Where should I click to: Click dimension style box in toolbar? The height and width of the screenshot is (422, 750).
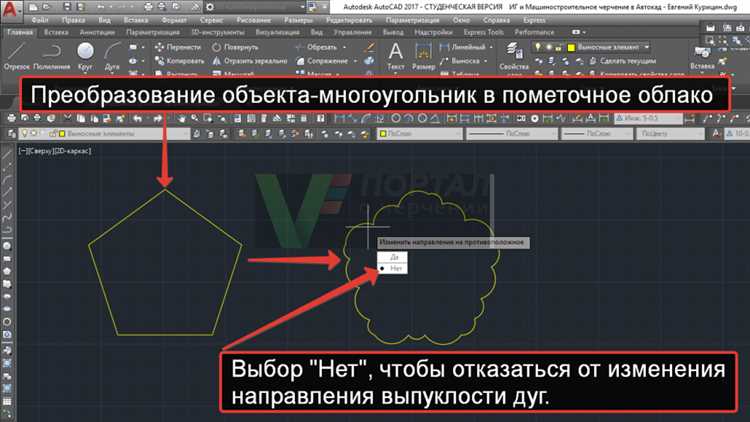[648, 118]
